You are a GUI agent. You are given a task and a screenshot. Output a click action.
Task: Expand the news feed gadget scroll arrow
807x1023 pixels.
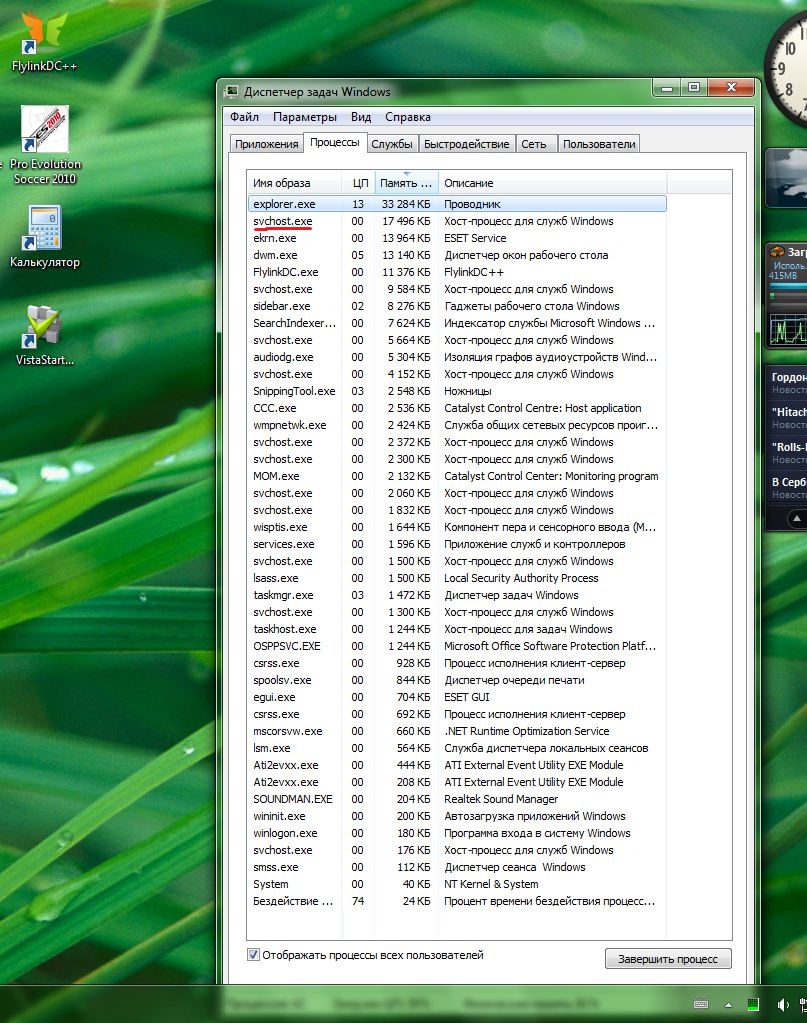coord(797,518)
